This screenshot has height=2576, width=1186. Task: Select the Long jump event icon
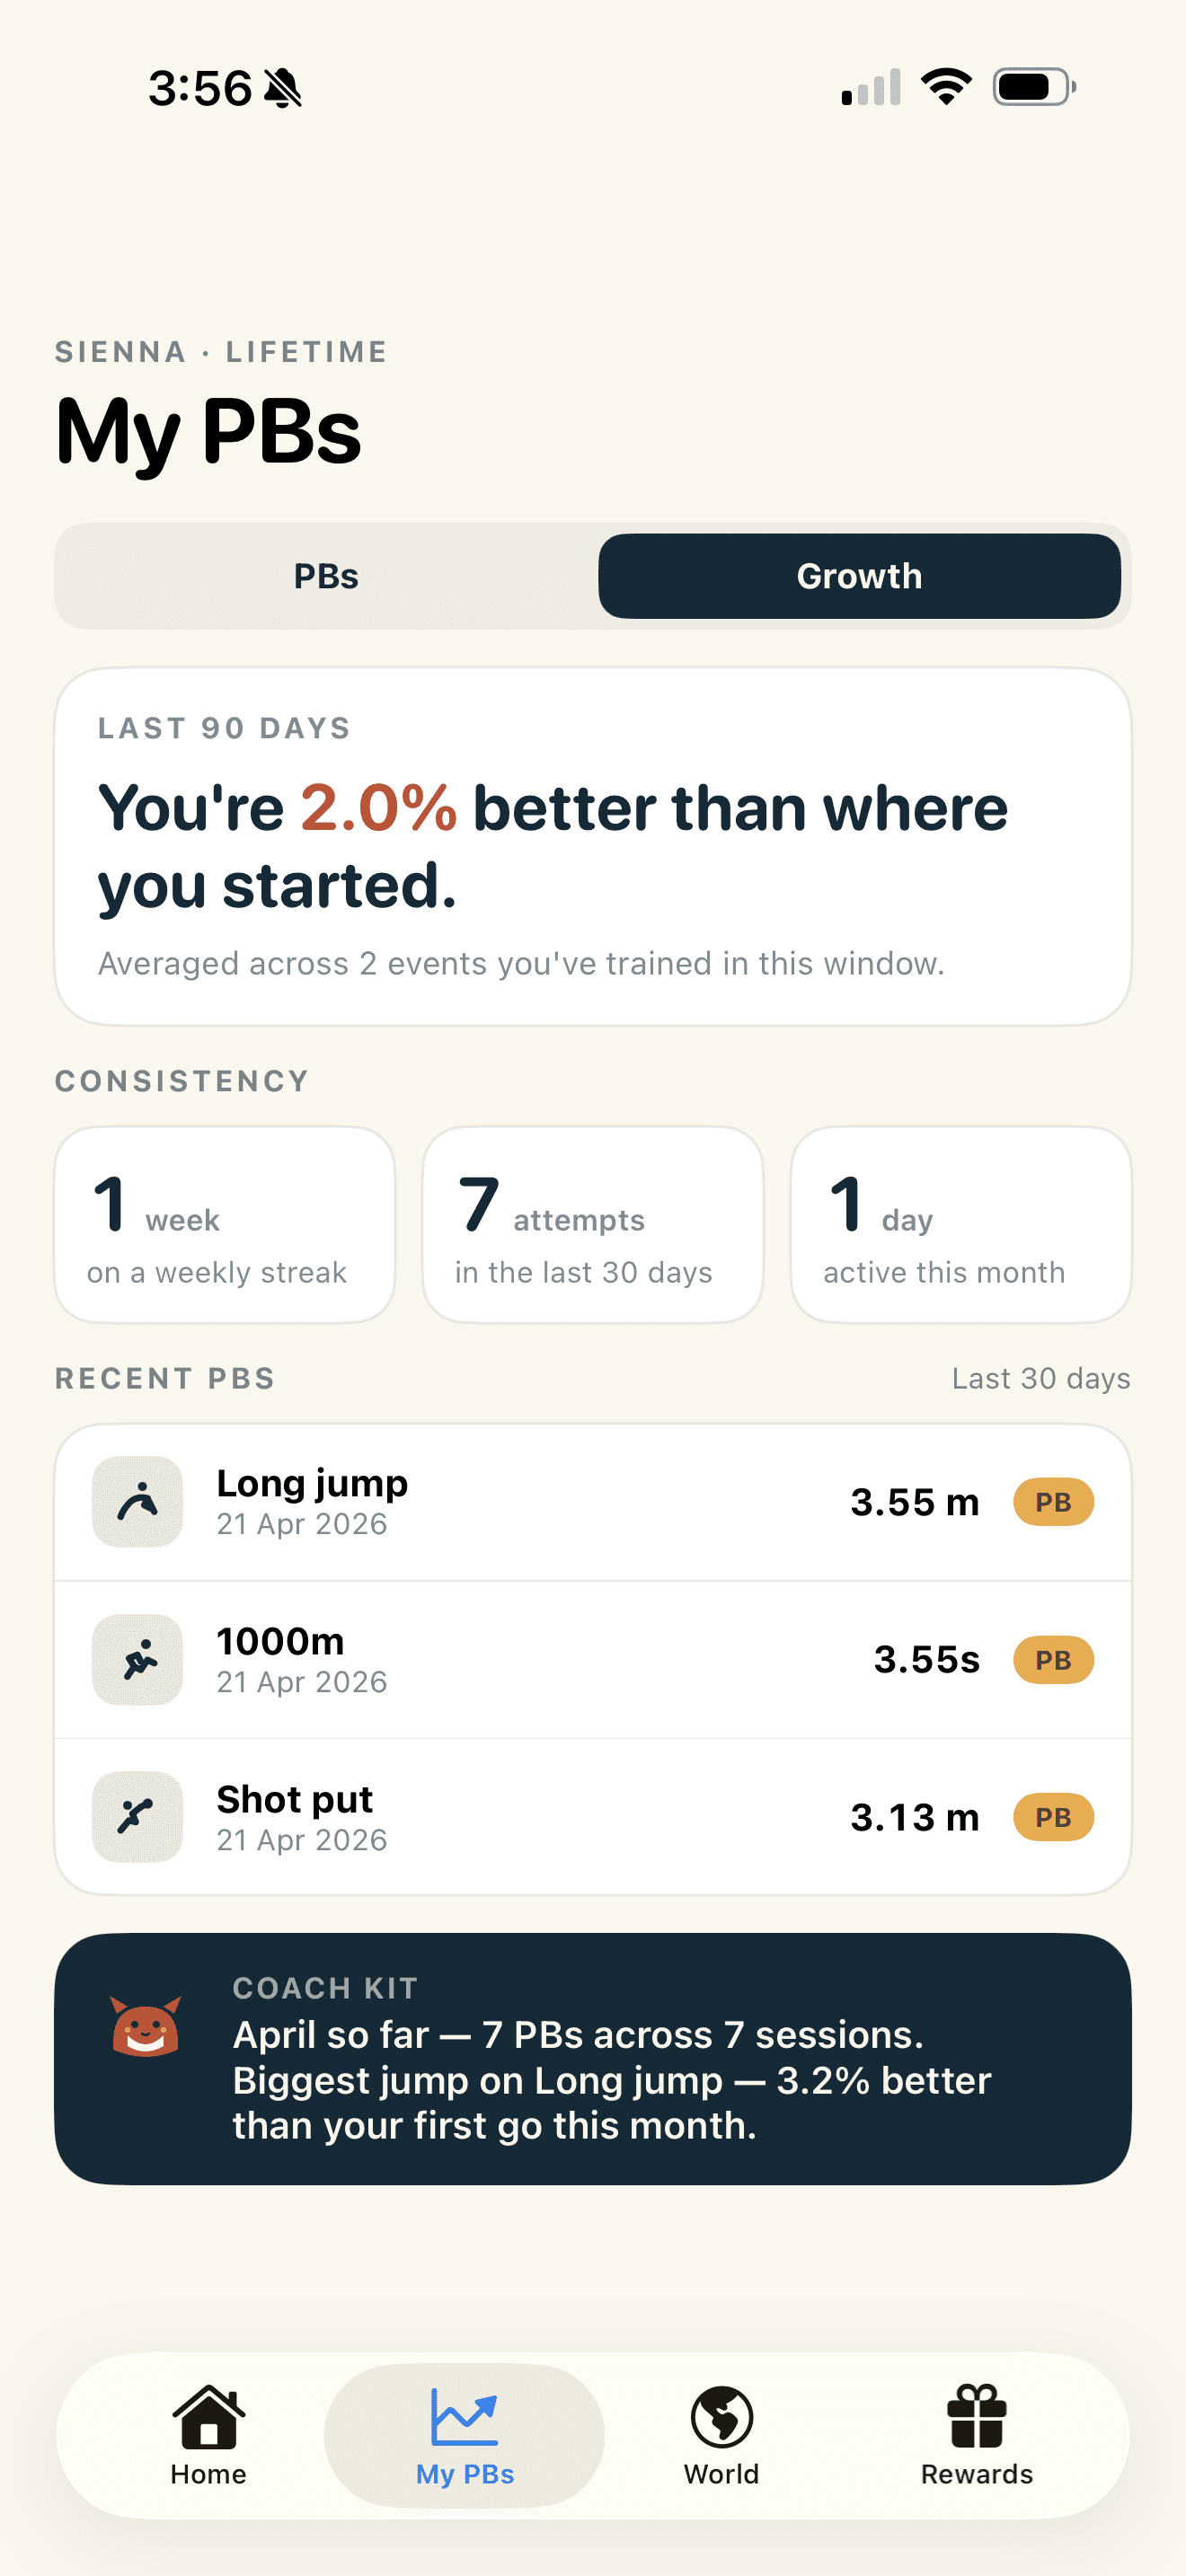pyautogui.click(x=137, y=1501)
